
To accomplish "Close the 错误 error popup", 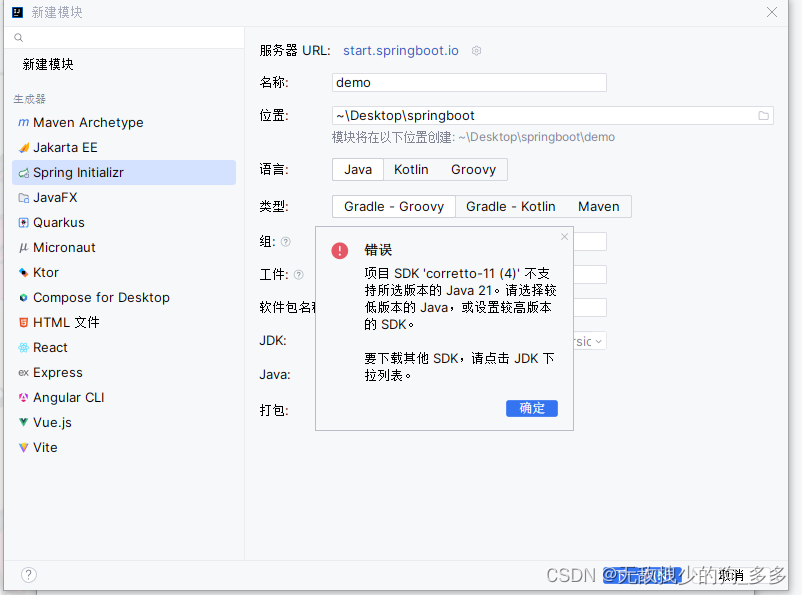I will (564, 236).
